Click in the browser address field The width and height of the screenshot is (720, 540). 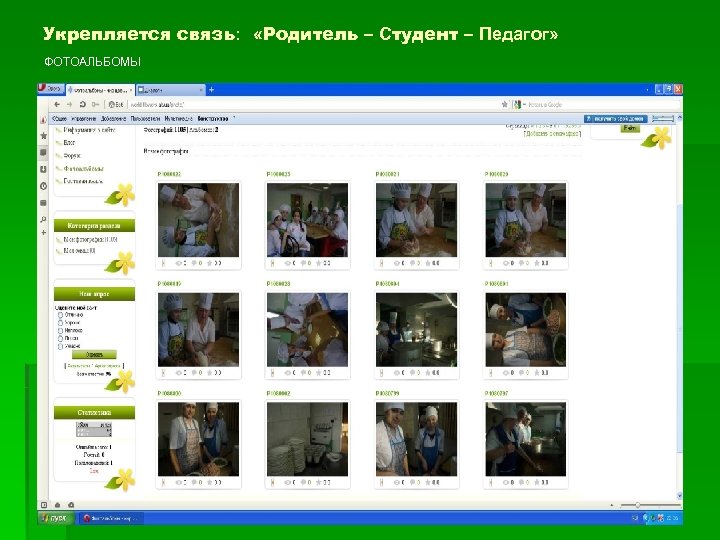[x=312, y=105]
